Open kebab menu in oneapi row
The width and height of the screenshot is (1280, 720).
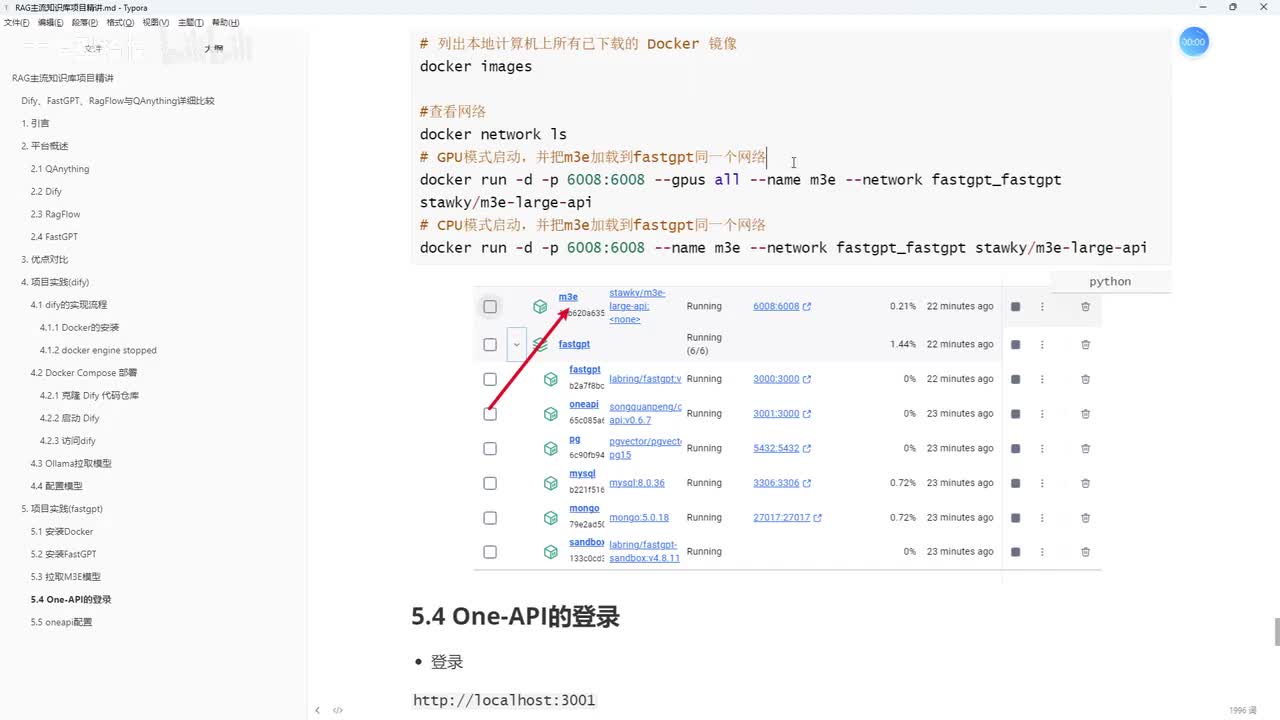point(1042,414)
